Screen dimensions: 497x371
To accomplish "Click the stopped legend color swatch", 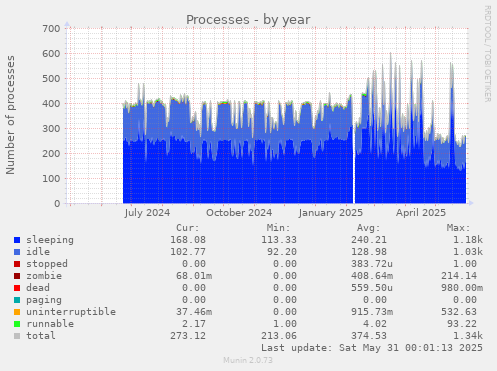I will [17, 264].
